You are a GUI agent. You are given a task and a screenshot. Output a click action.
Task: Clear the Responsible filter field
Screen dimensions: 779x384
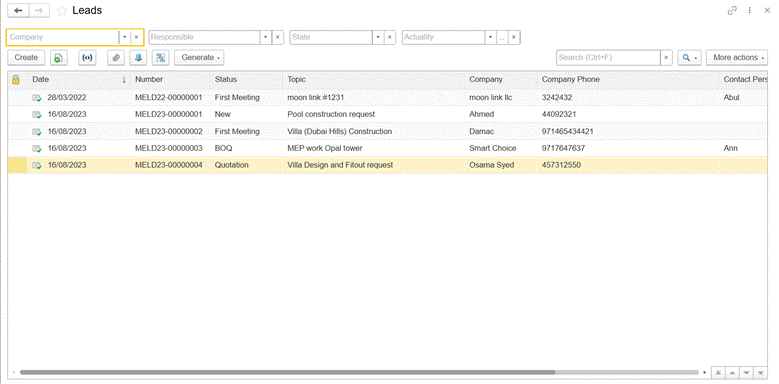[x=278, y=37]
